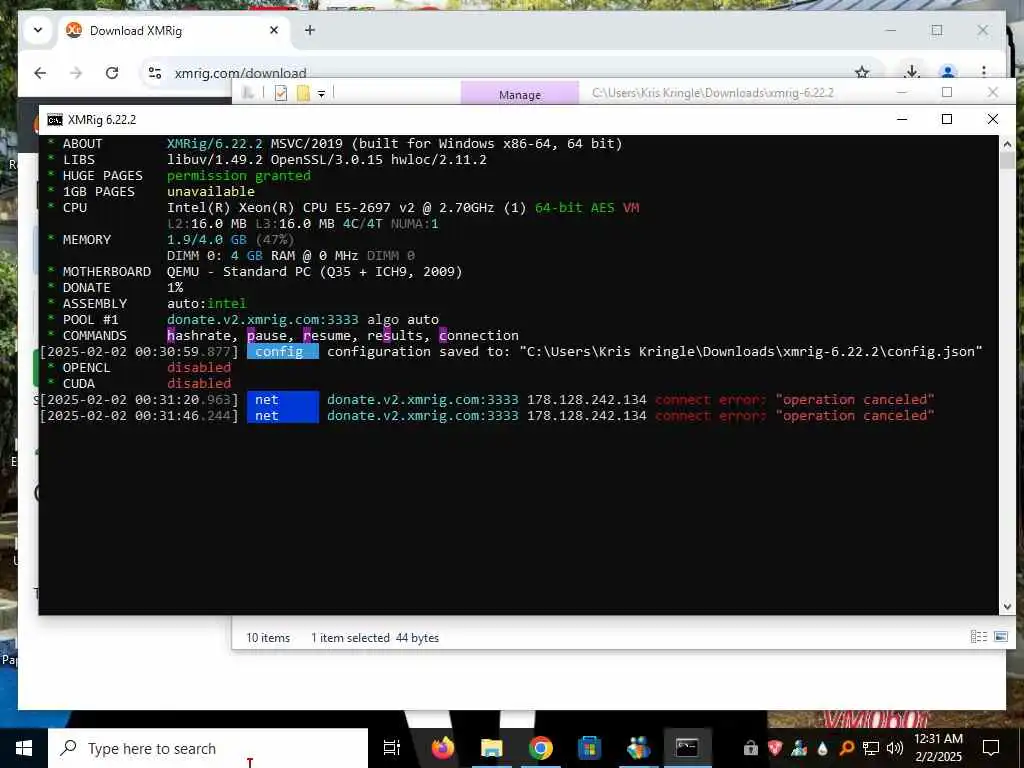
Task: Open Microsoft Store from the taskbar
Action: click(589, 748)
